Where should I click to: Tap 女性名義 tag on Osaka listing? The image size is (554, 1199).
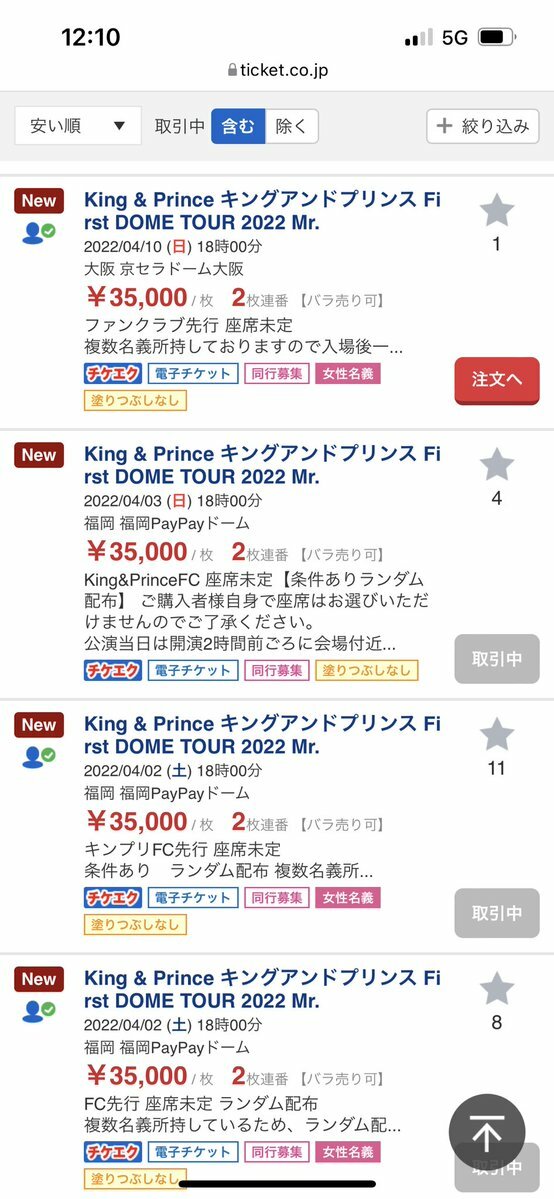coord(347,374)
